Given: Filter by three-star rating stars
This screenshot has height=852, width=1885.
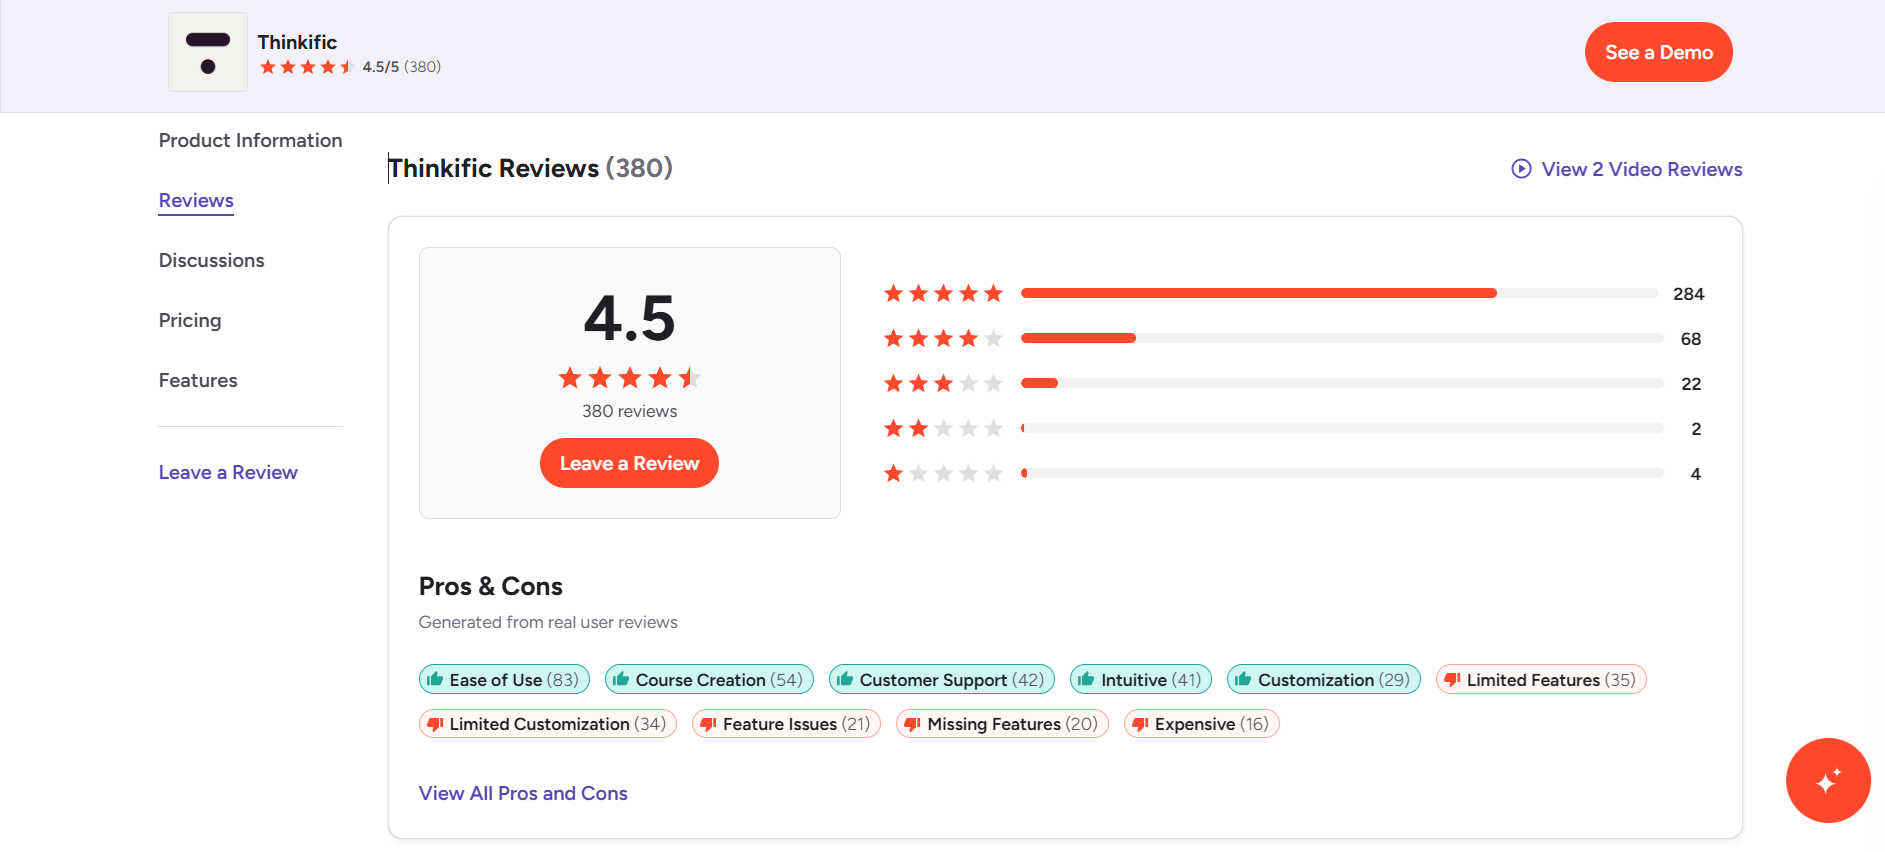Looking at the screenshot, I should 943,383.
